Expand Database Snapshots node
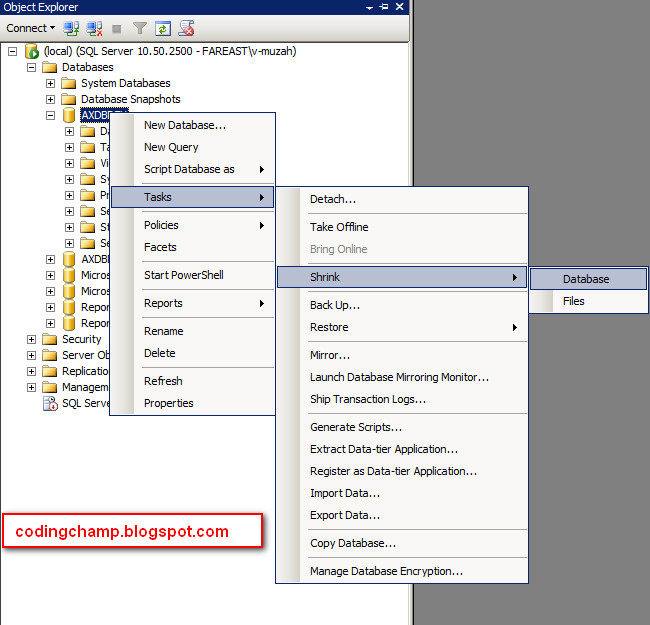The height and width of the screenshot is (625, 650). [50, 99]
